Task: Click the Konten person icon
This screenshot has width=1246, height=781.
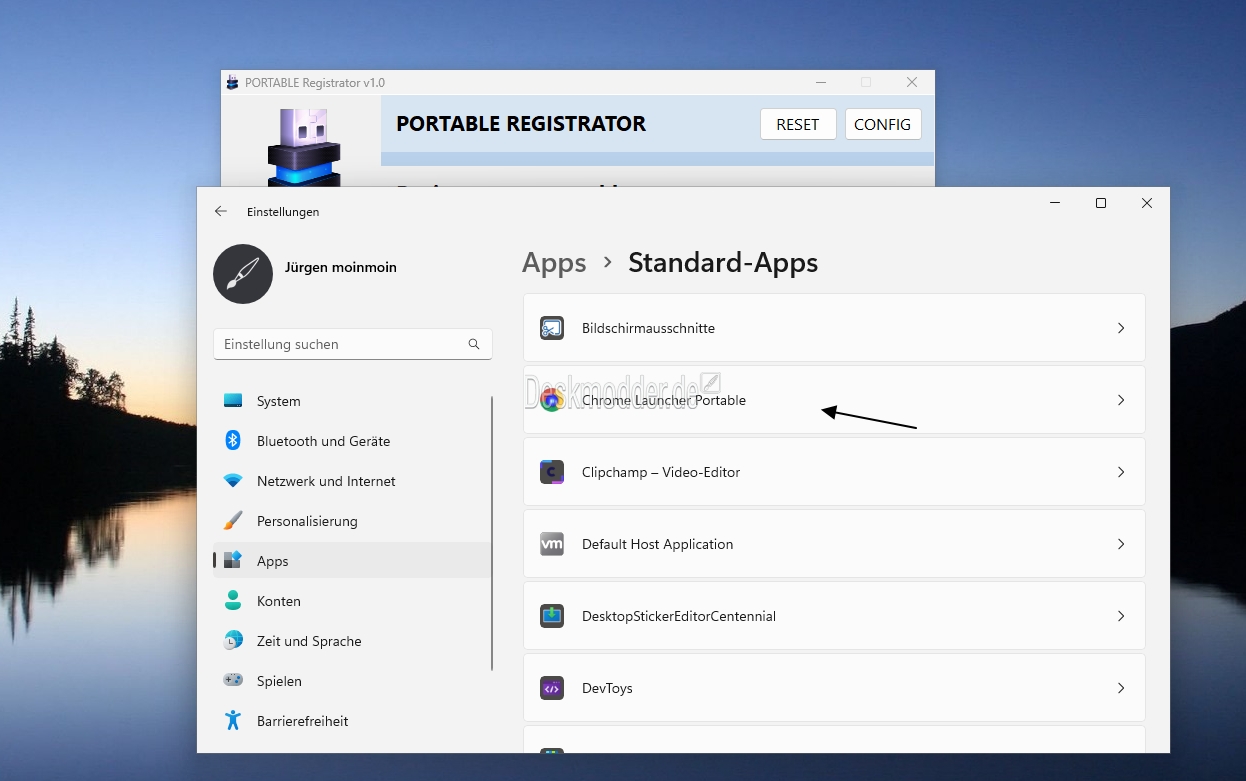Action: 233,601
